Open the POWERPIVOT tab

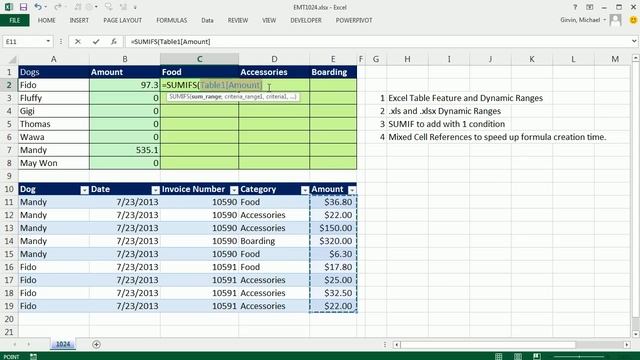click(354, 20)
